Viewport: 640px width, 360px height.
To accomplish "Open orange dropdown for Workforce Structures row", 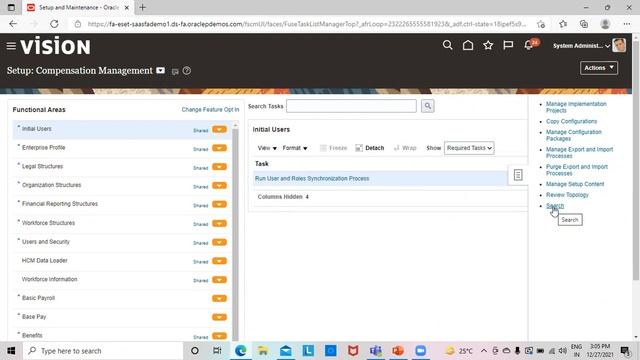I will (x=219, y=224).
